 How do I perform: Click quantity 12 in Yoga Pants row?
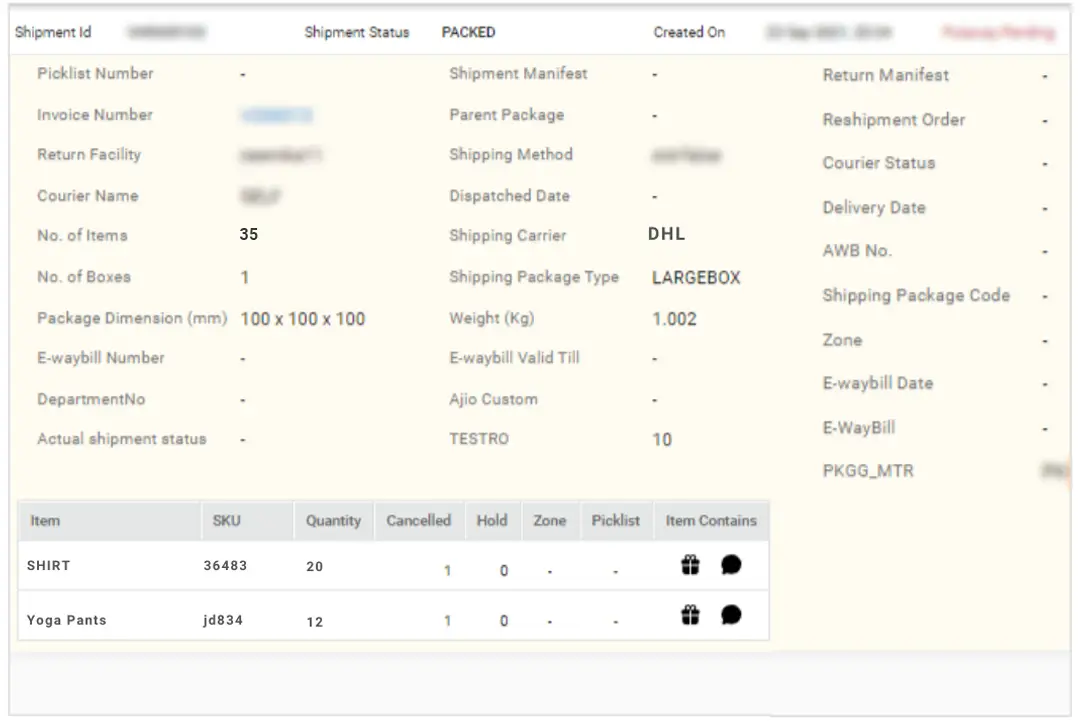pyautogui.click(x=315, y=622)
